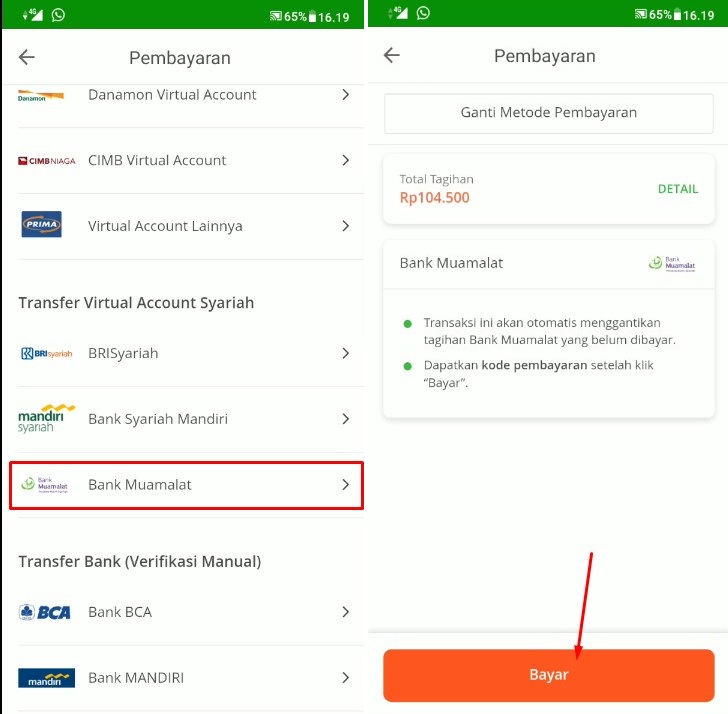Tap the Mandiri Syariah logo
This screenshot has height=714, width=728.
point(46,418)
